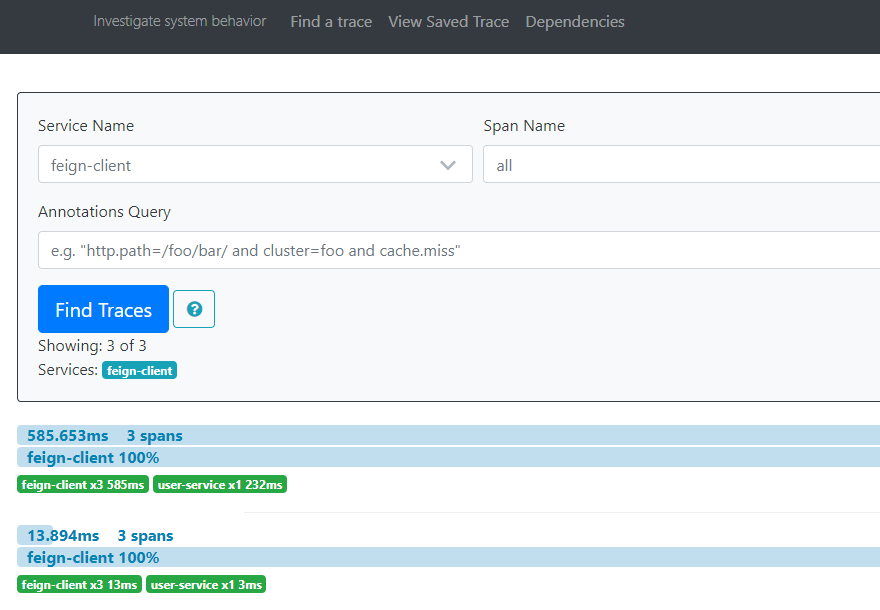Click the user-service x1 3ms badge
Screen dimensions: 880x610
(x=206, y=584)
